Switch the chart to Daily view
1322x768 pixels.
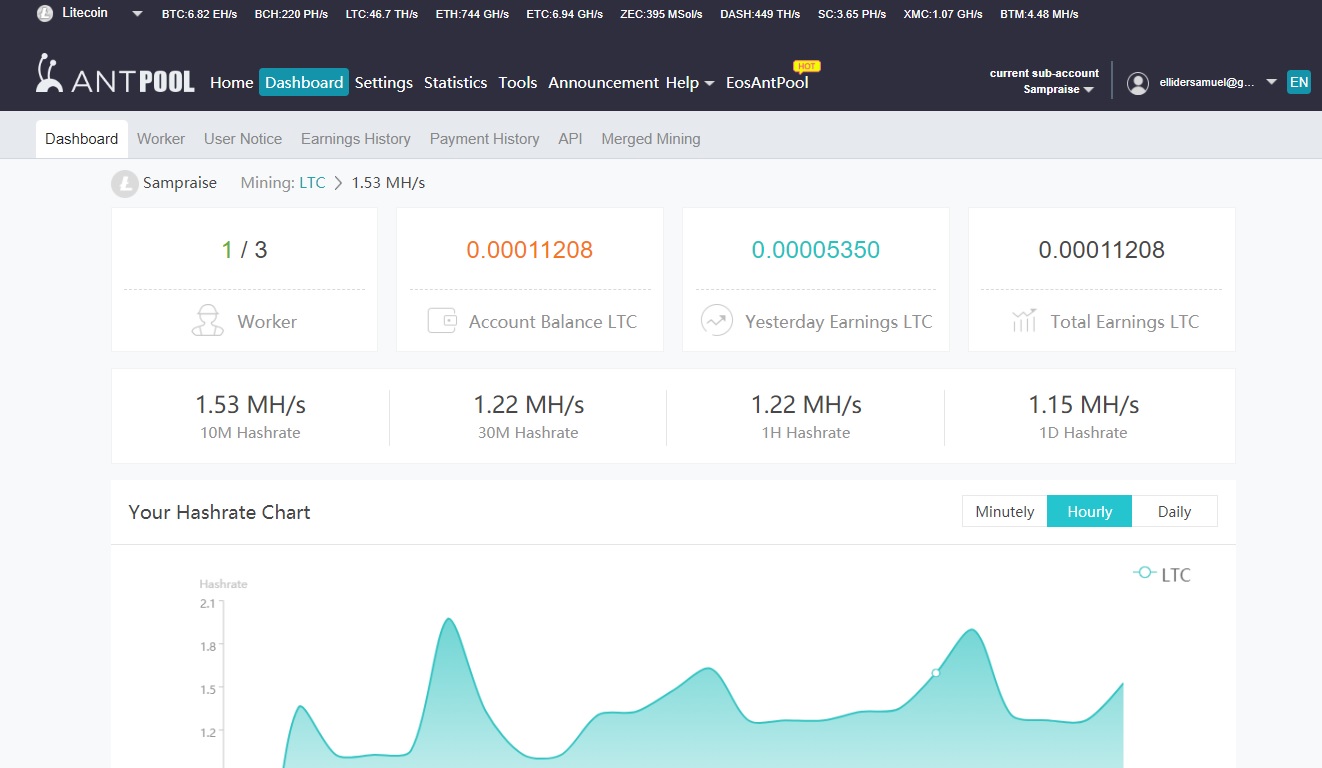click(x=1174, y=511)
